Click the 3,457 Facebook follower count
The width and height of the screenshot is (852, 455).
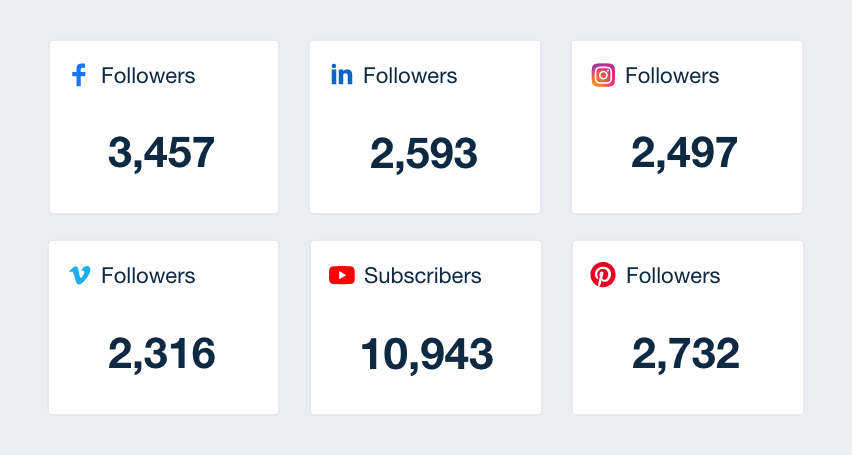click(x=161, y=153)
